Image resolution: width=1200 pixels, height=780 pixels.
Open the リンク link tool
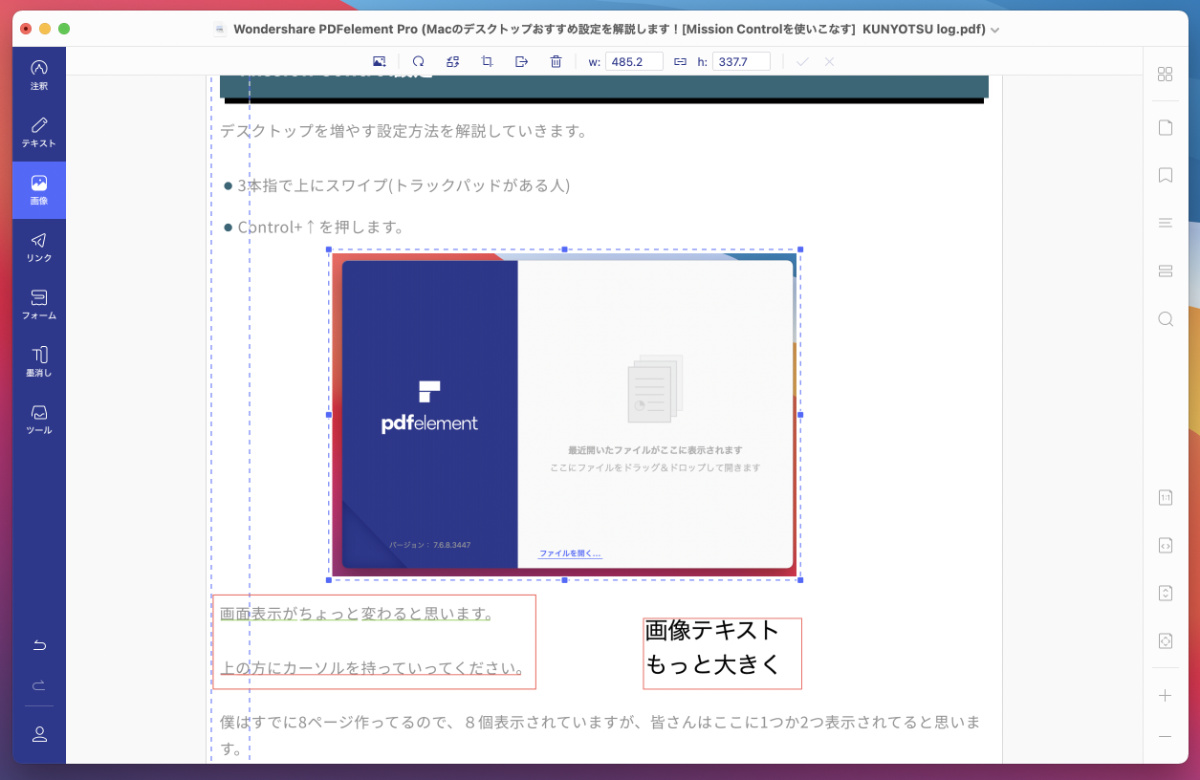tap(39, 247)
